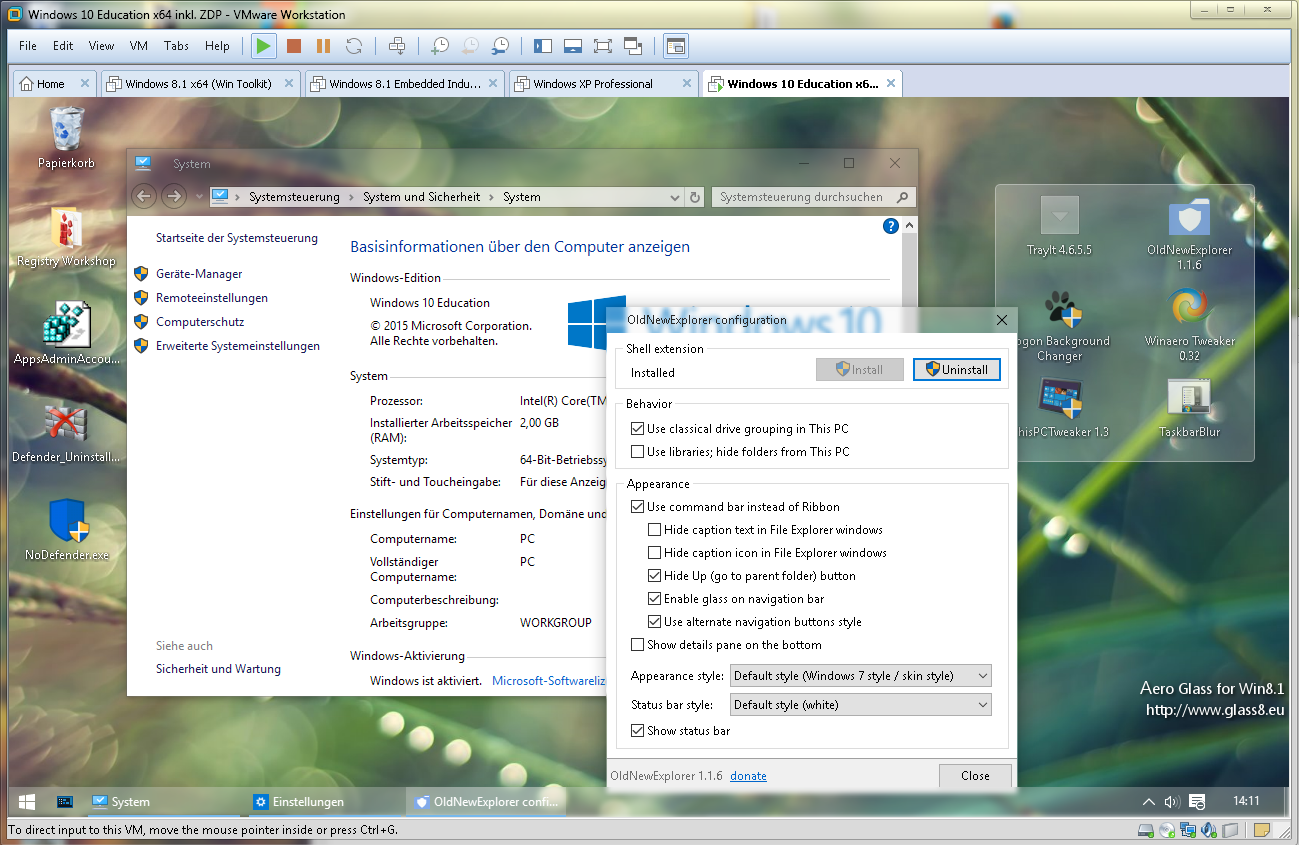The height and width of the screenshot is (845, 1299).
Task: Click the Uninstall shell extension button
Action: point(956,370)
